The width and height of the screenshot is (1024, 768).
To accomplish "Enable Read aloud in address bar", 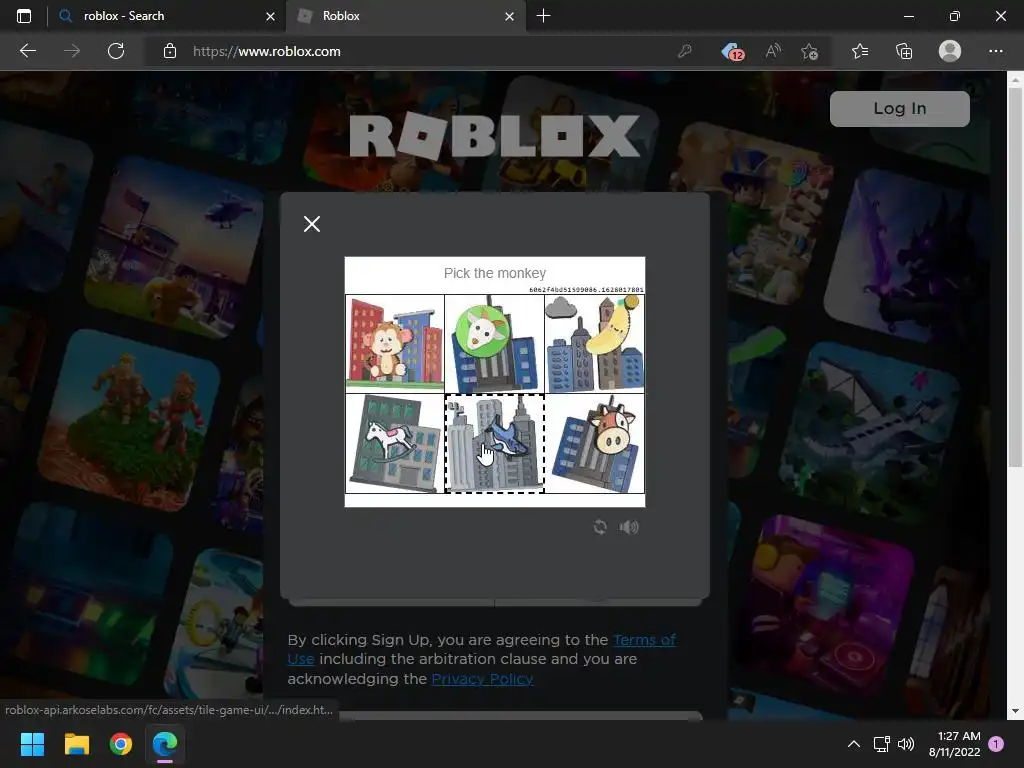I will coord(773,51).
